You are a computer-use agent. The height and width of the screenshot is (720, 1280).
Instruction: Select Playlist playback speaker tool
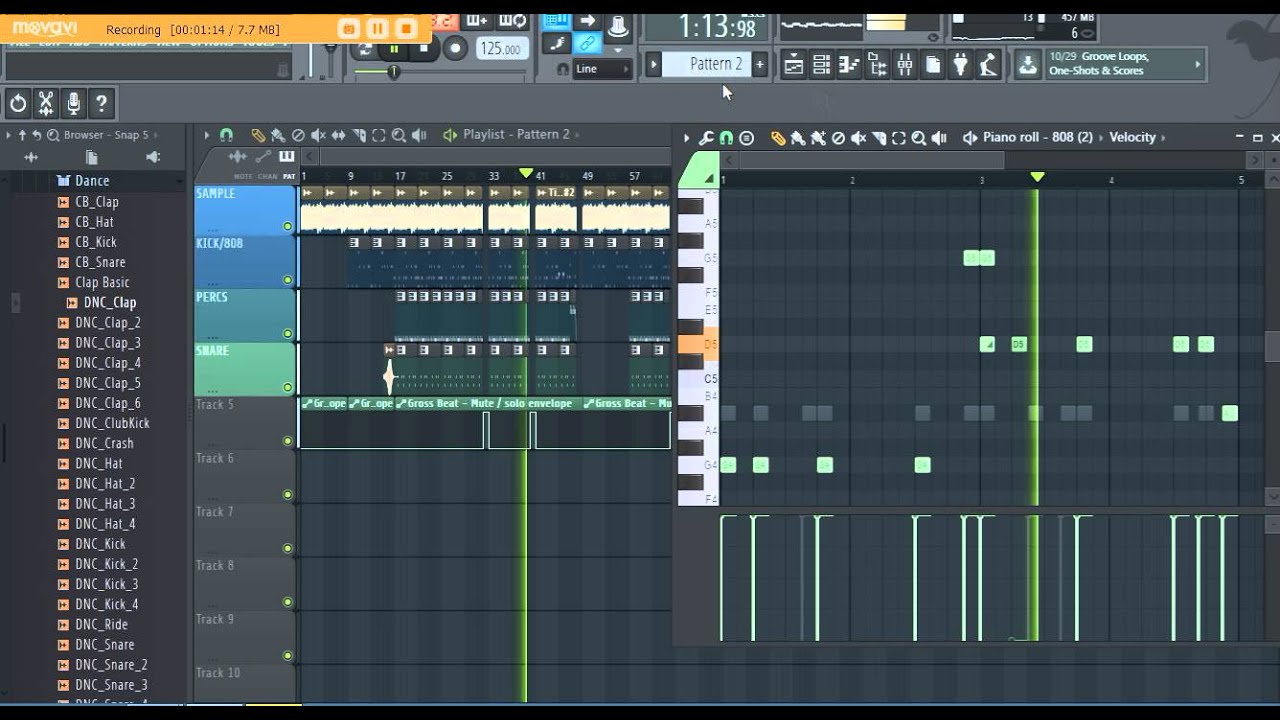tap(419, 135)
